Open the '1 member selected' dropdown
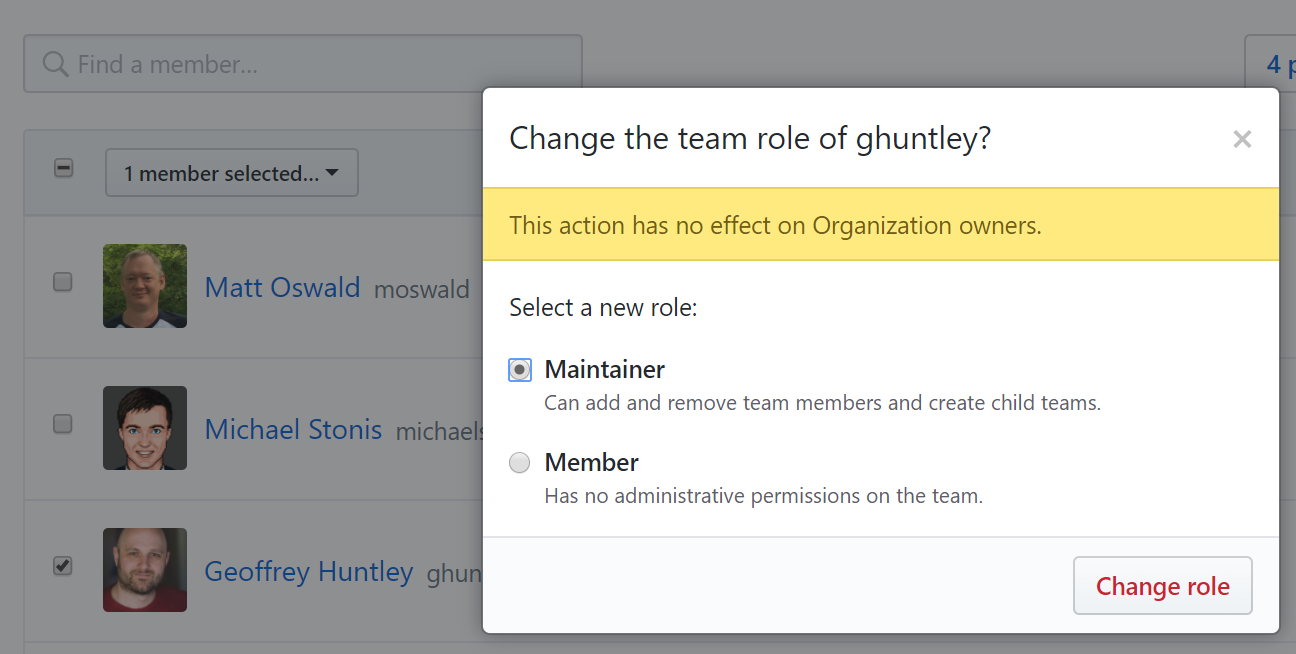This screenshot has width=1296, height=654. (x=231, y=172)
